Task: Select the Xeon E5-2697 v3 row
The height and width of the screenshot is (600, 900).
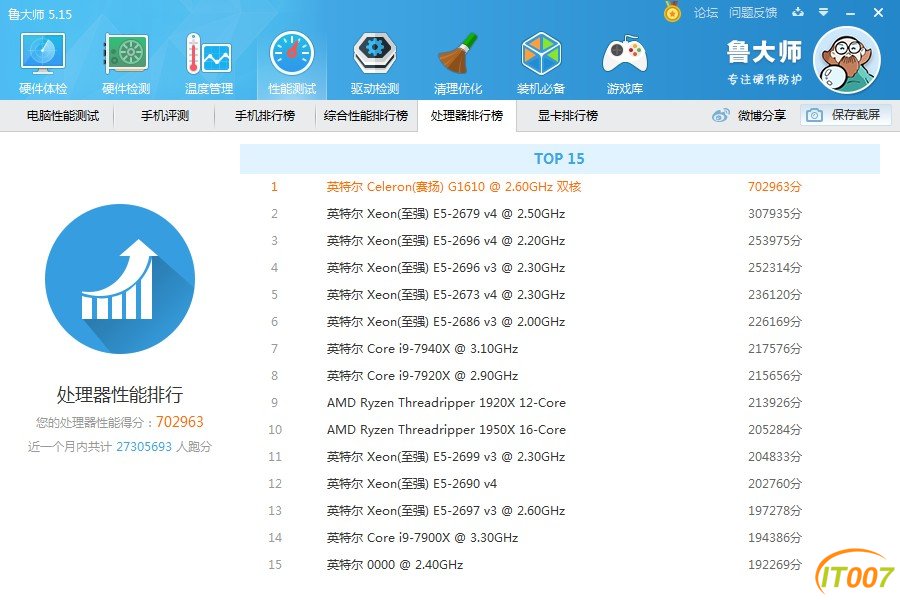Action: 560,510
